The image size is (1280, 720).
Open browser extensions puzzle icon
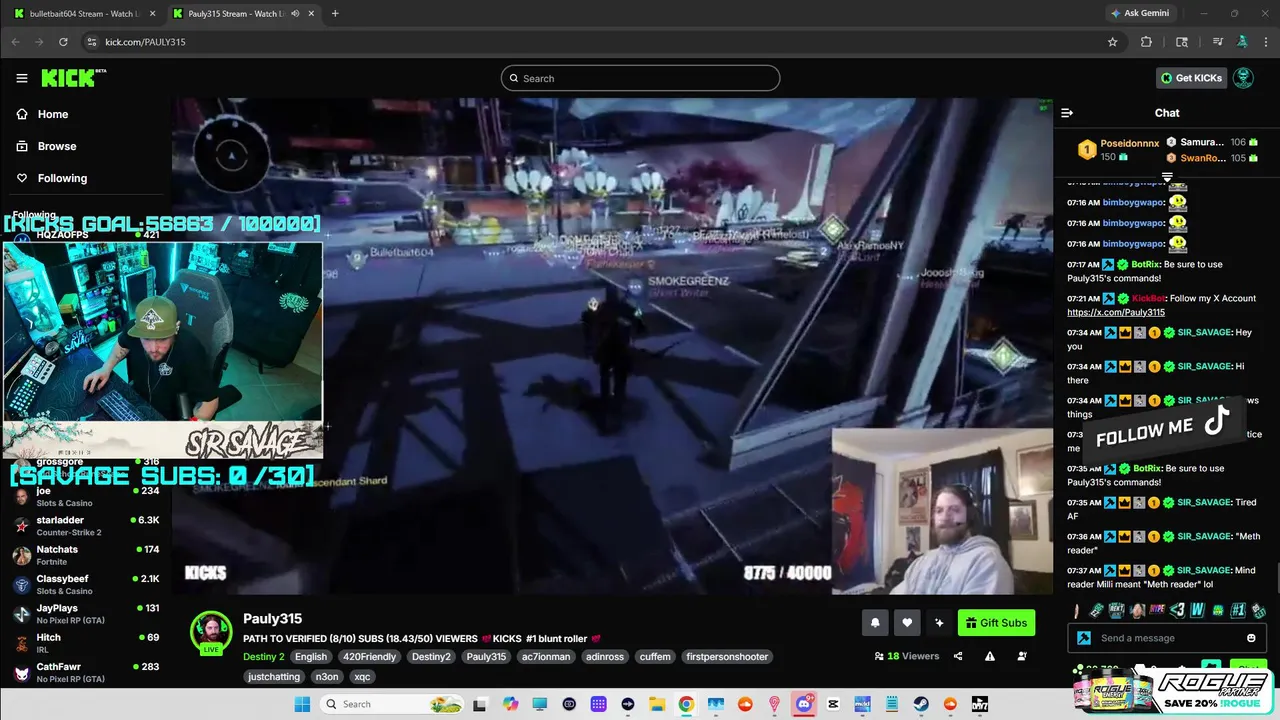(1146, 42)
